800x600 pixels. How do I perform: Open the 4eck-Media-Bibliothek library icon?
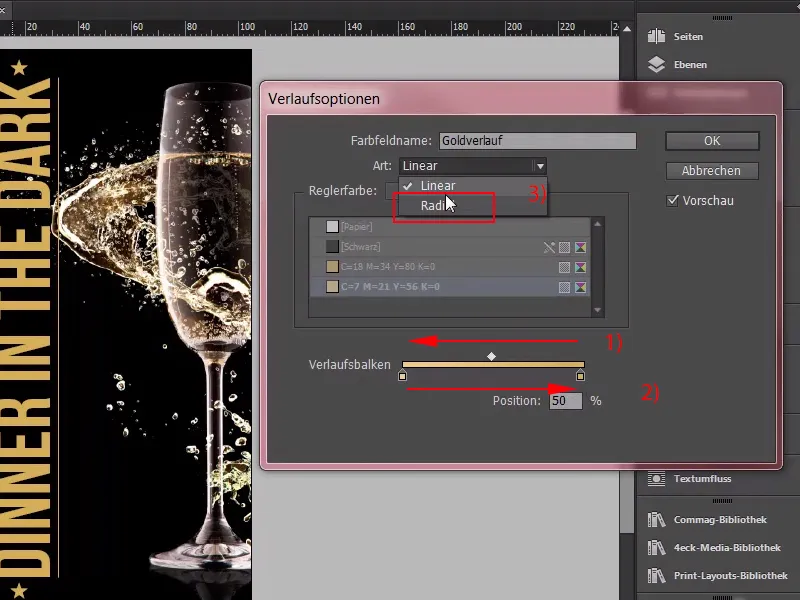[x=656, y=547]
